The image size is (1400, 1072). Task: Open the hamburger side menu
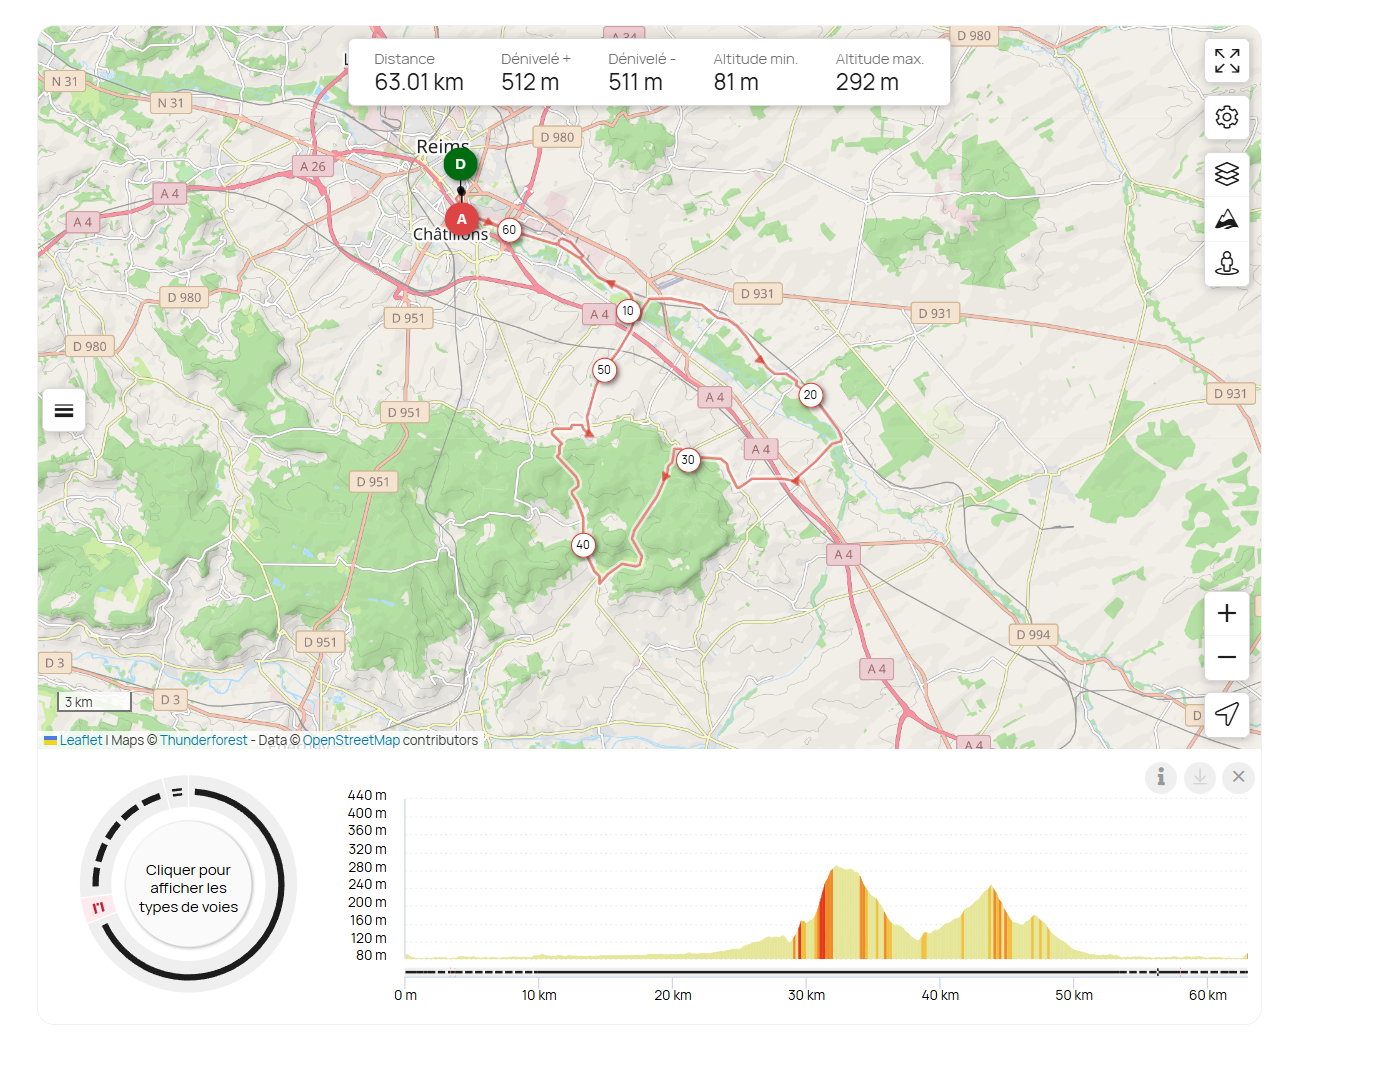tap(64, 411)
